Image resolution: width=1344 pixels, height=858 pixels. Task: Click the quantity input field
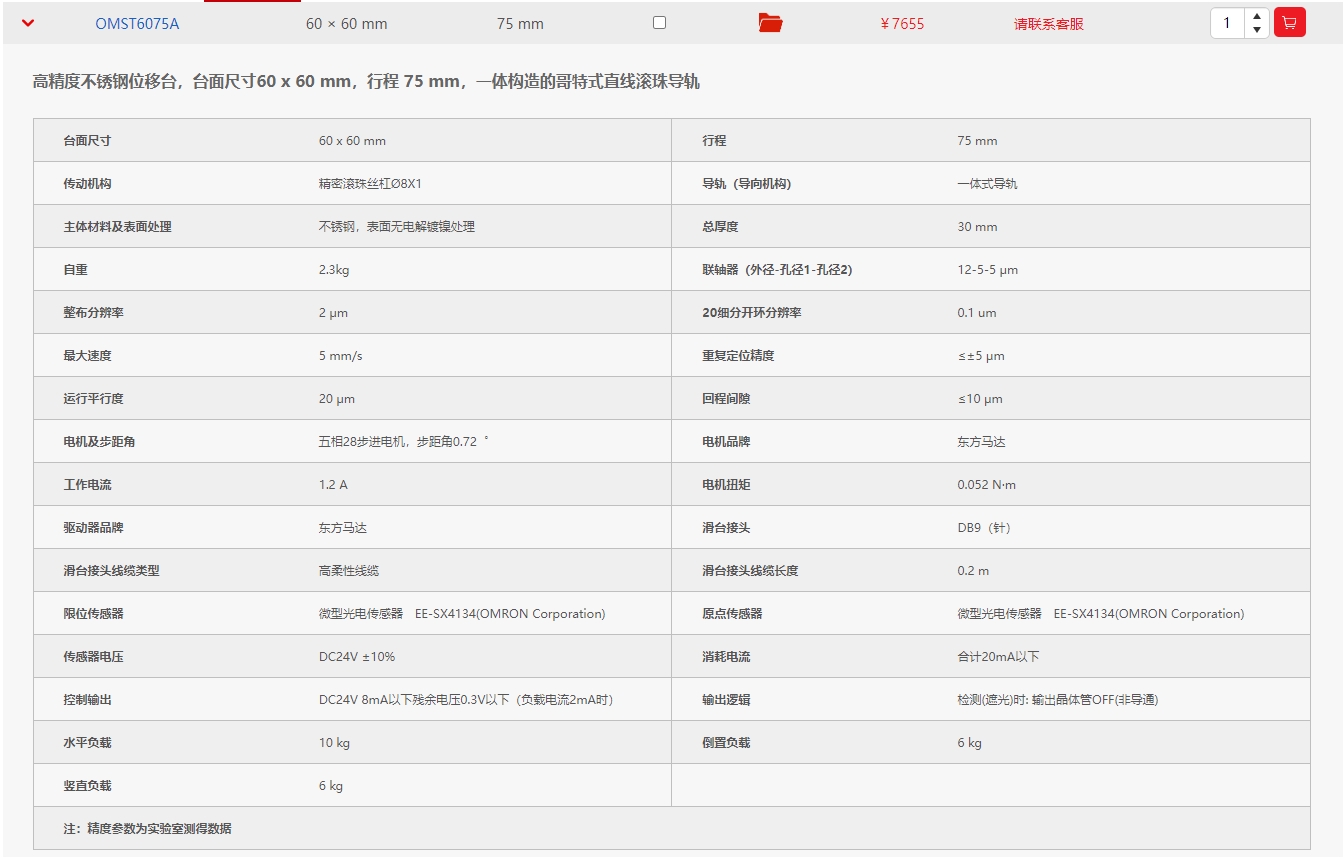click(x=1227, y=22)
